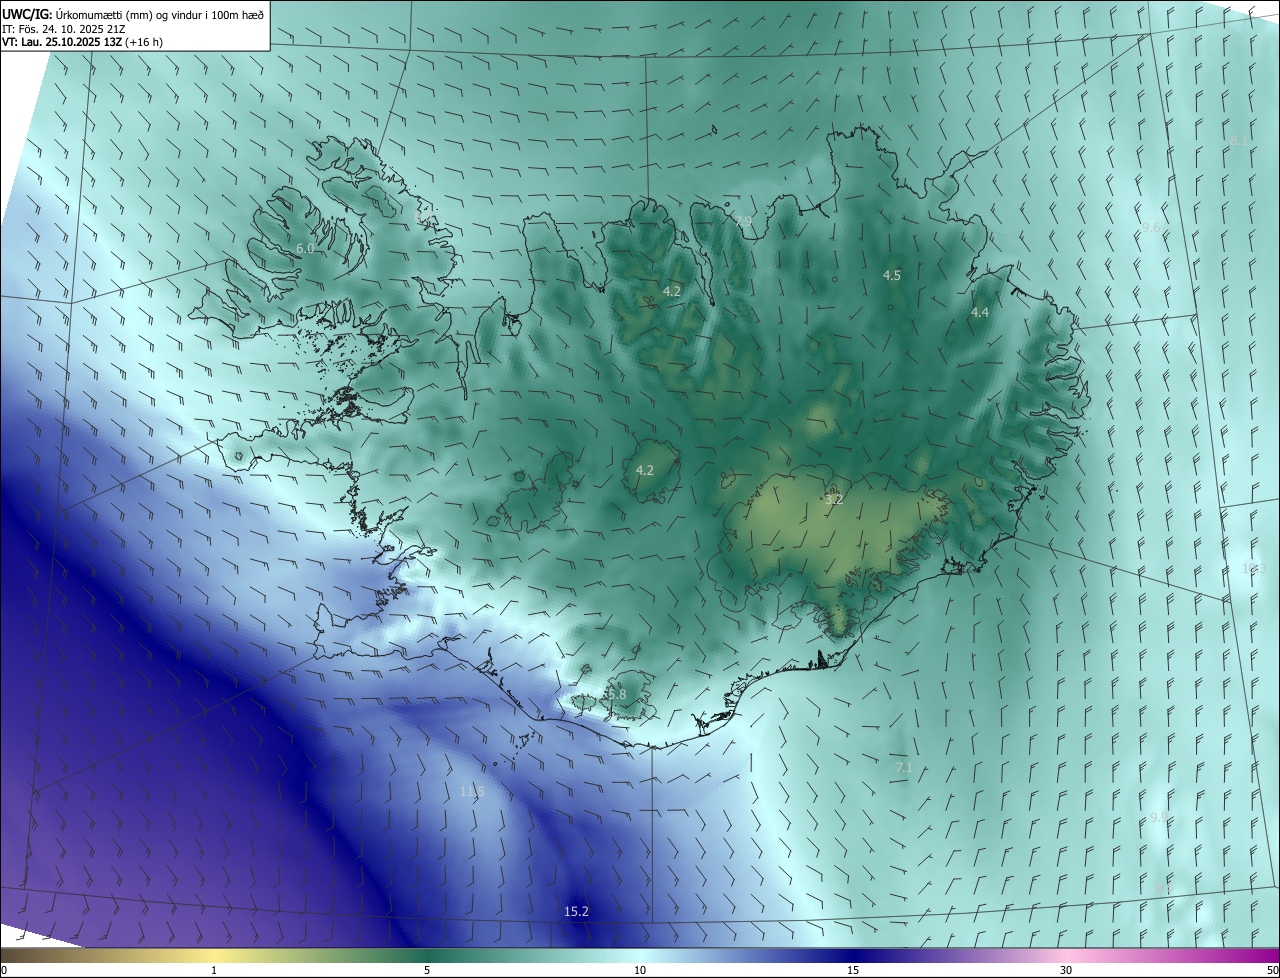Click the map title 'UWC/IG: Úrkomumætti (mm) og vindur'

[x=104, y=13]
